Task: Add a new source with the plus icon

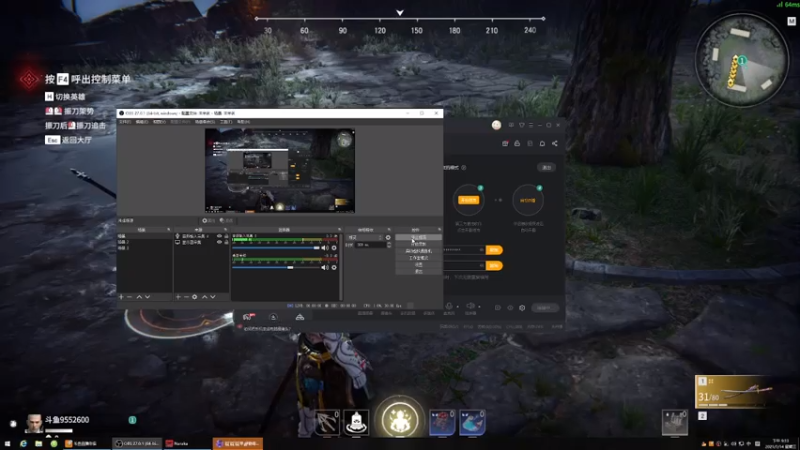Action: 178,296
